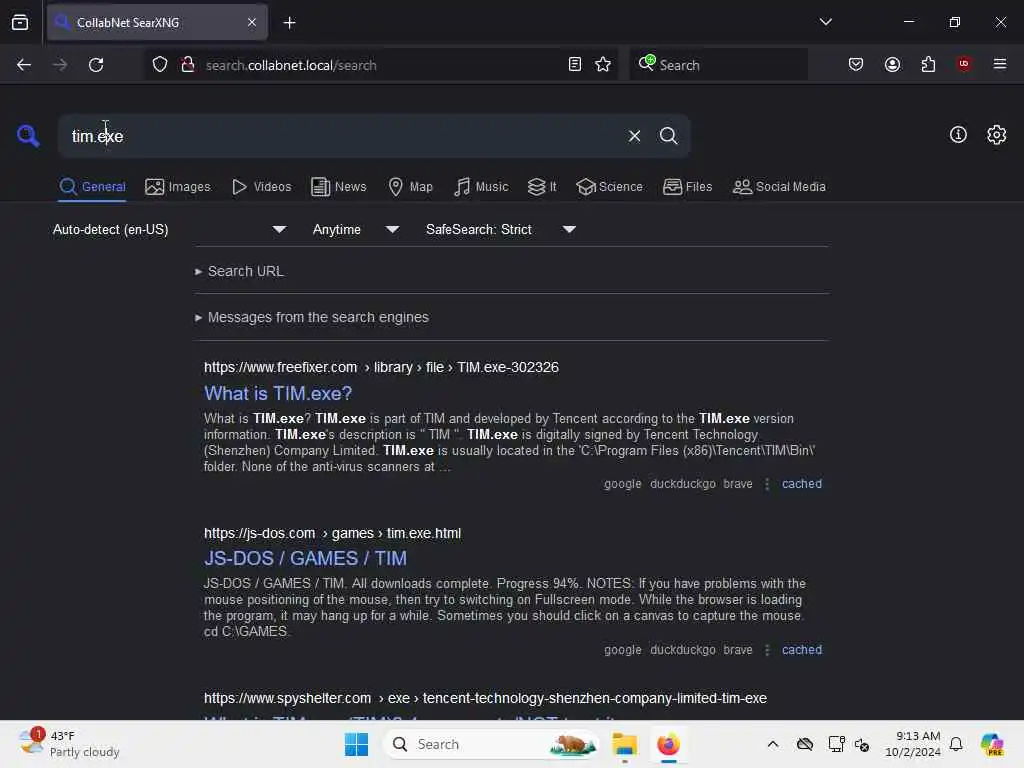Open the Pocket save icon
Screen dimensions: 1024x768
856,65
